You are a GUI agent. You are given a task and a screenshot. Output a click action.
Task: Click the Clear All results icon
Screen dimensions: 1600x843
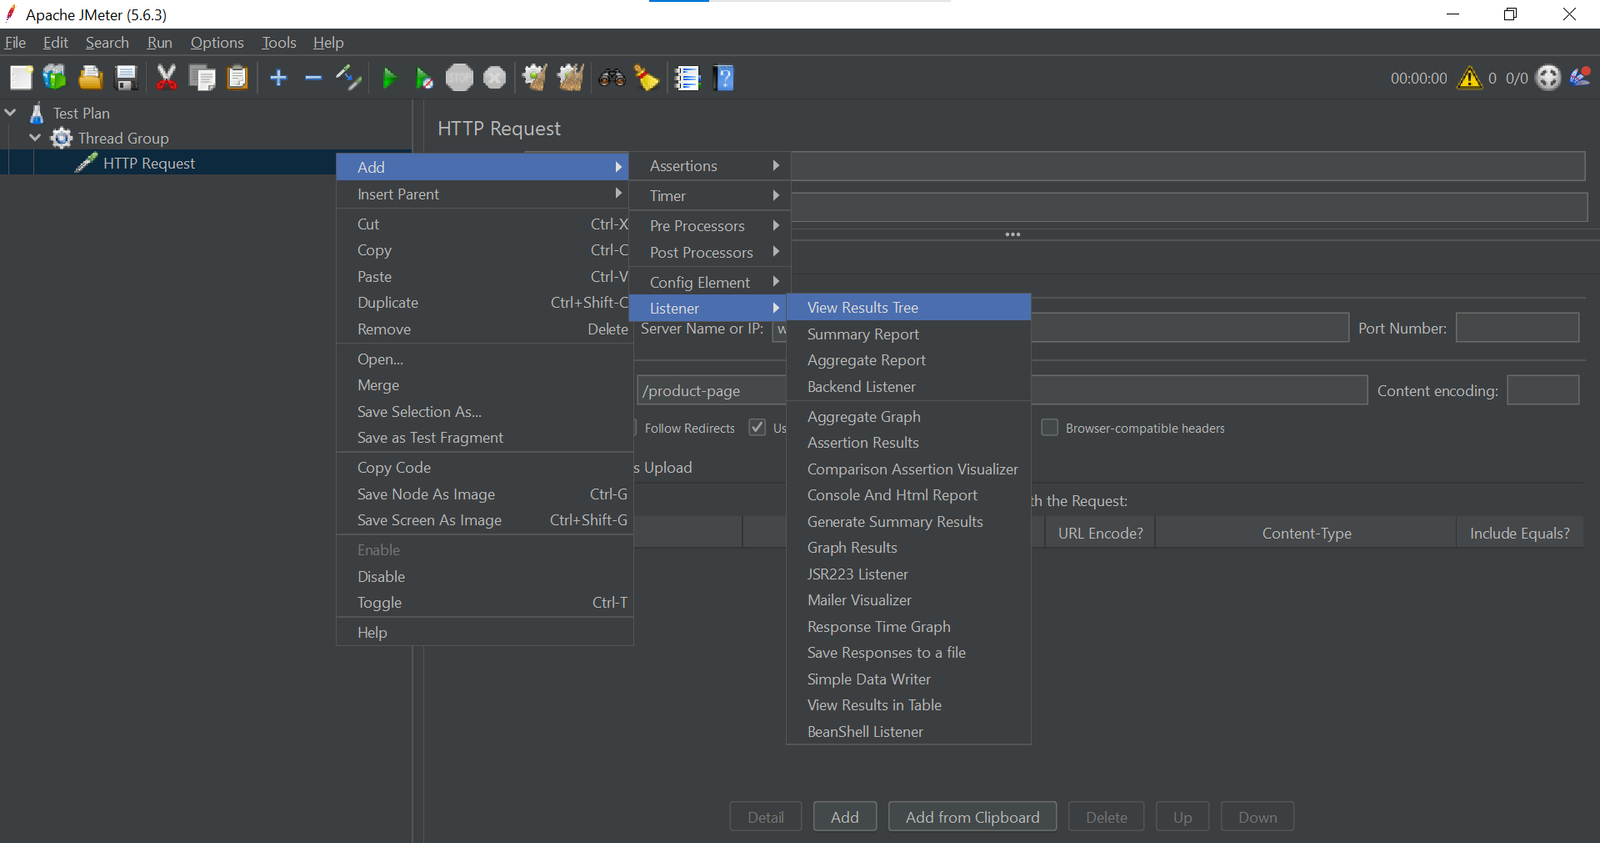coord(571,78)
